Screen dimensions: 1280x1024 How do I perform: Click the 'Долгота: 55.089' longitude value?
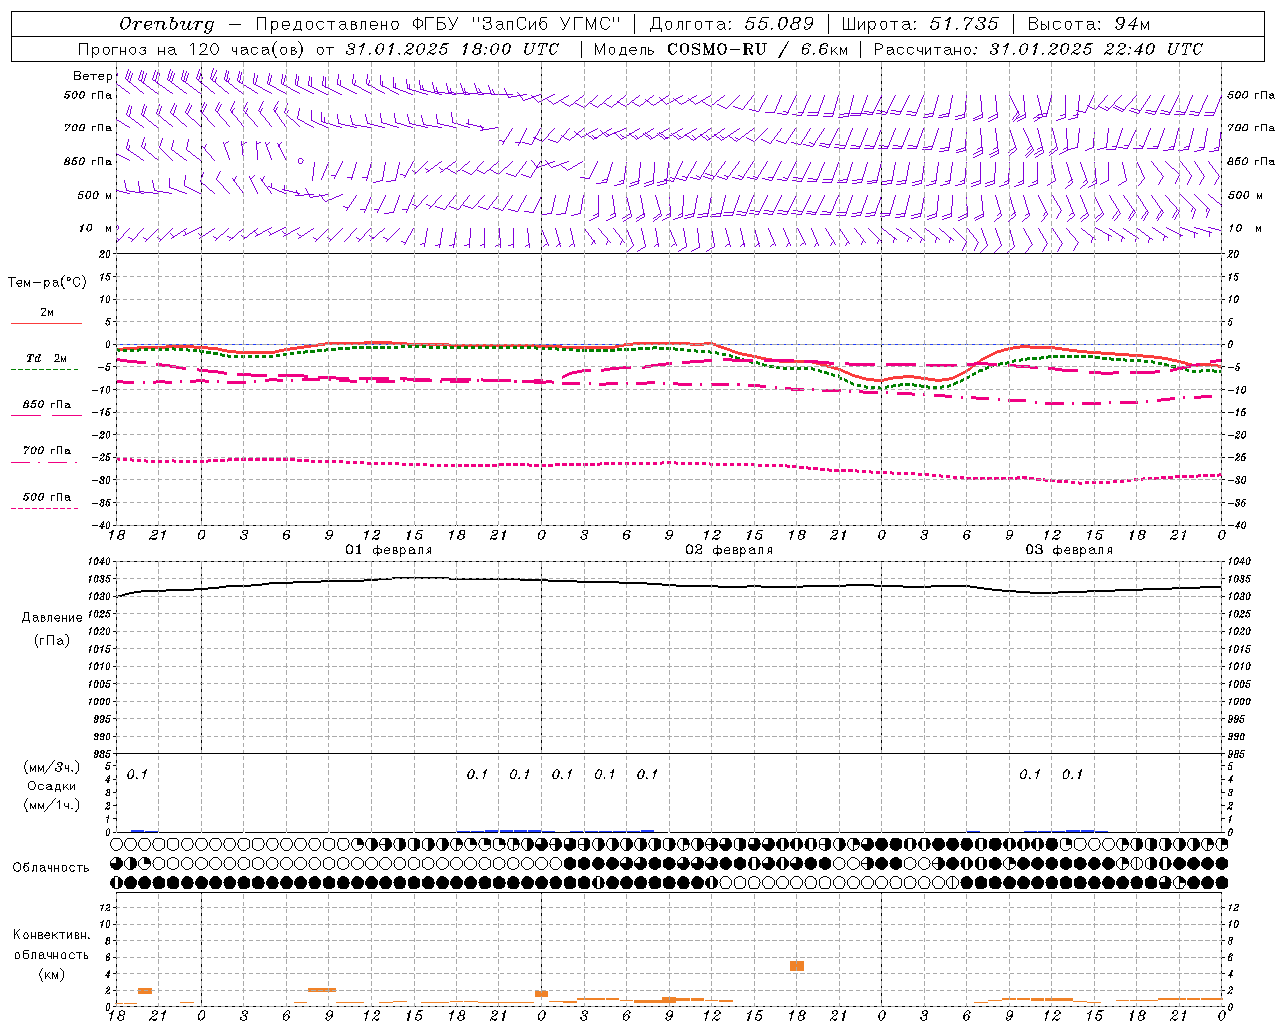tap(732, 24)
